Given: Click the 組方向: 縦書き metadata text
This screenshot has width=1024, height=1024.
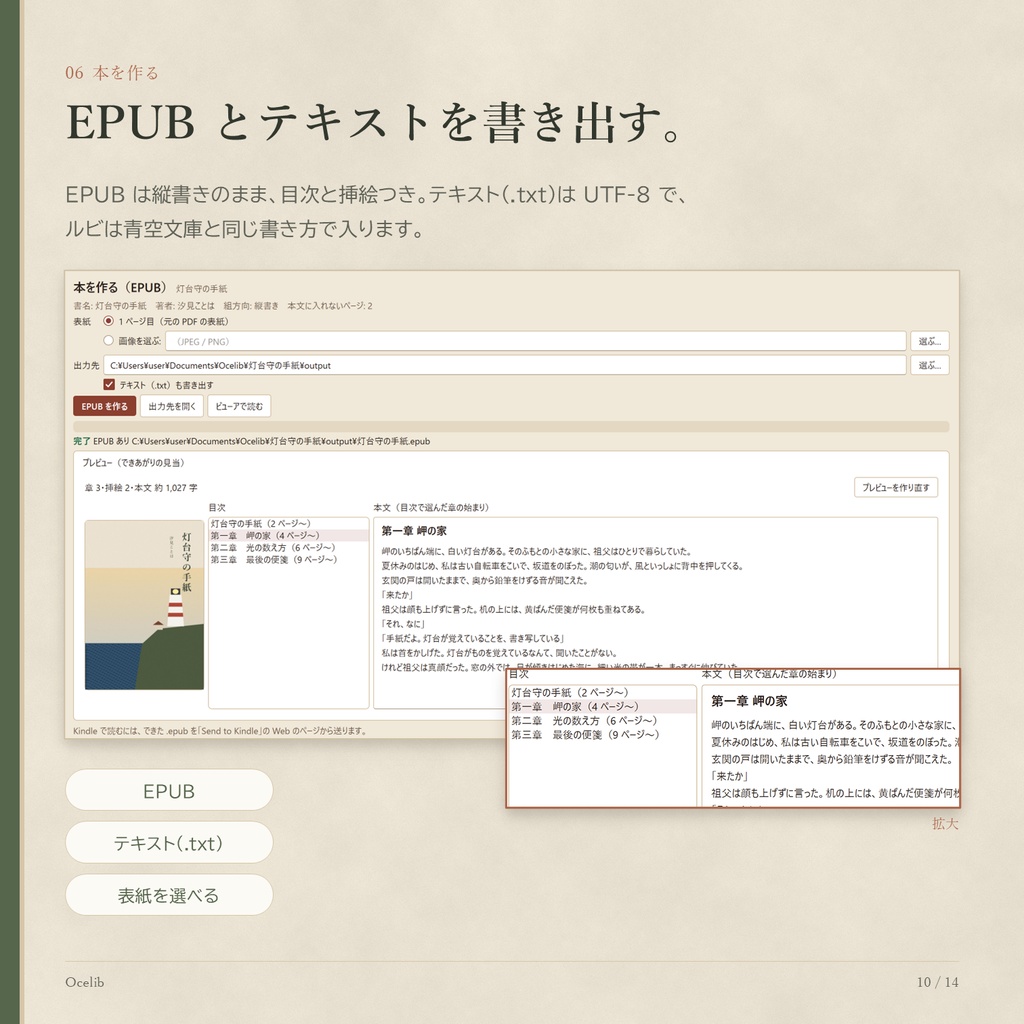Looking at the screenshot, I should pos(251,306).
